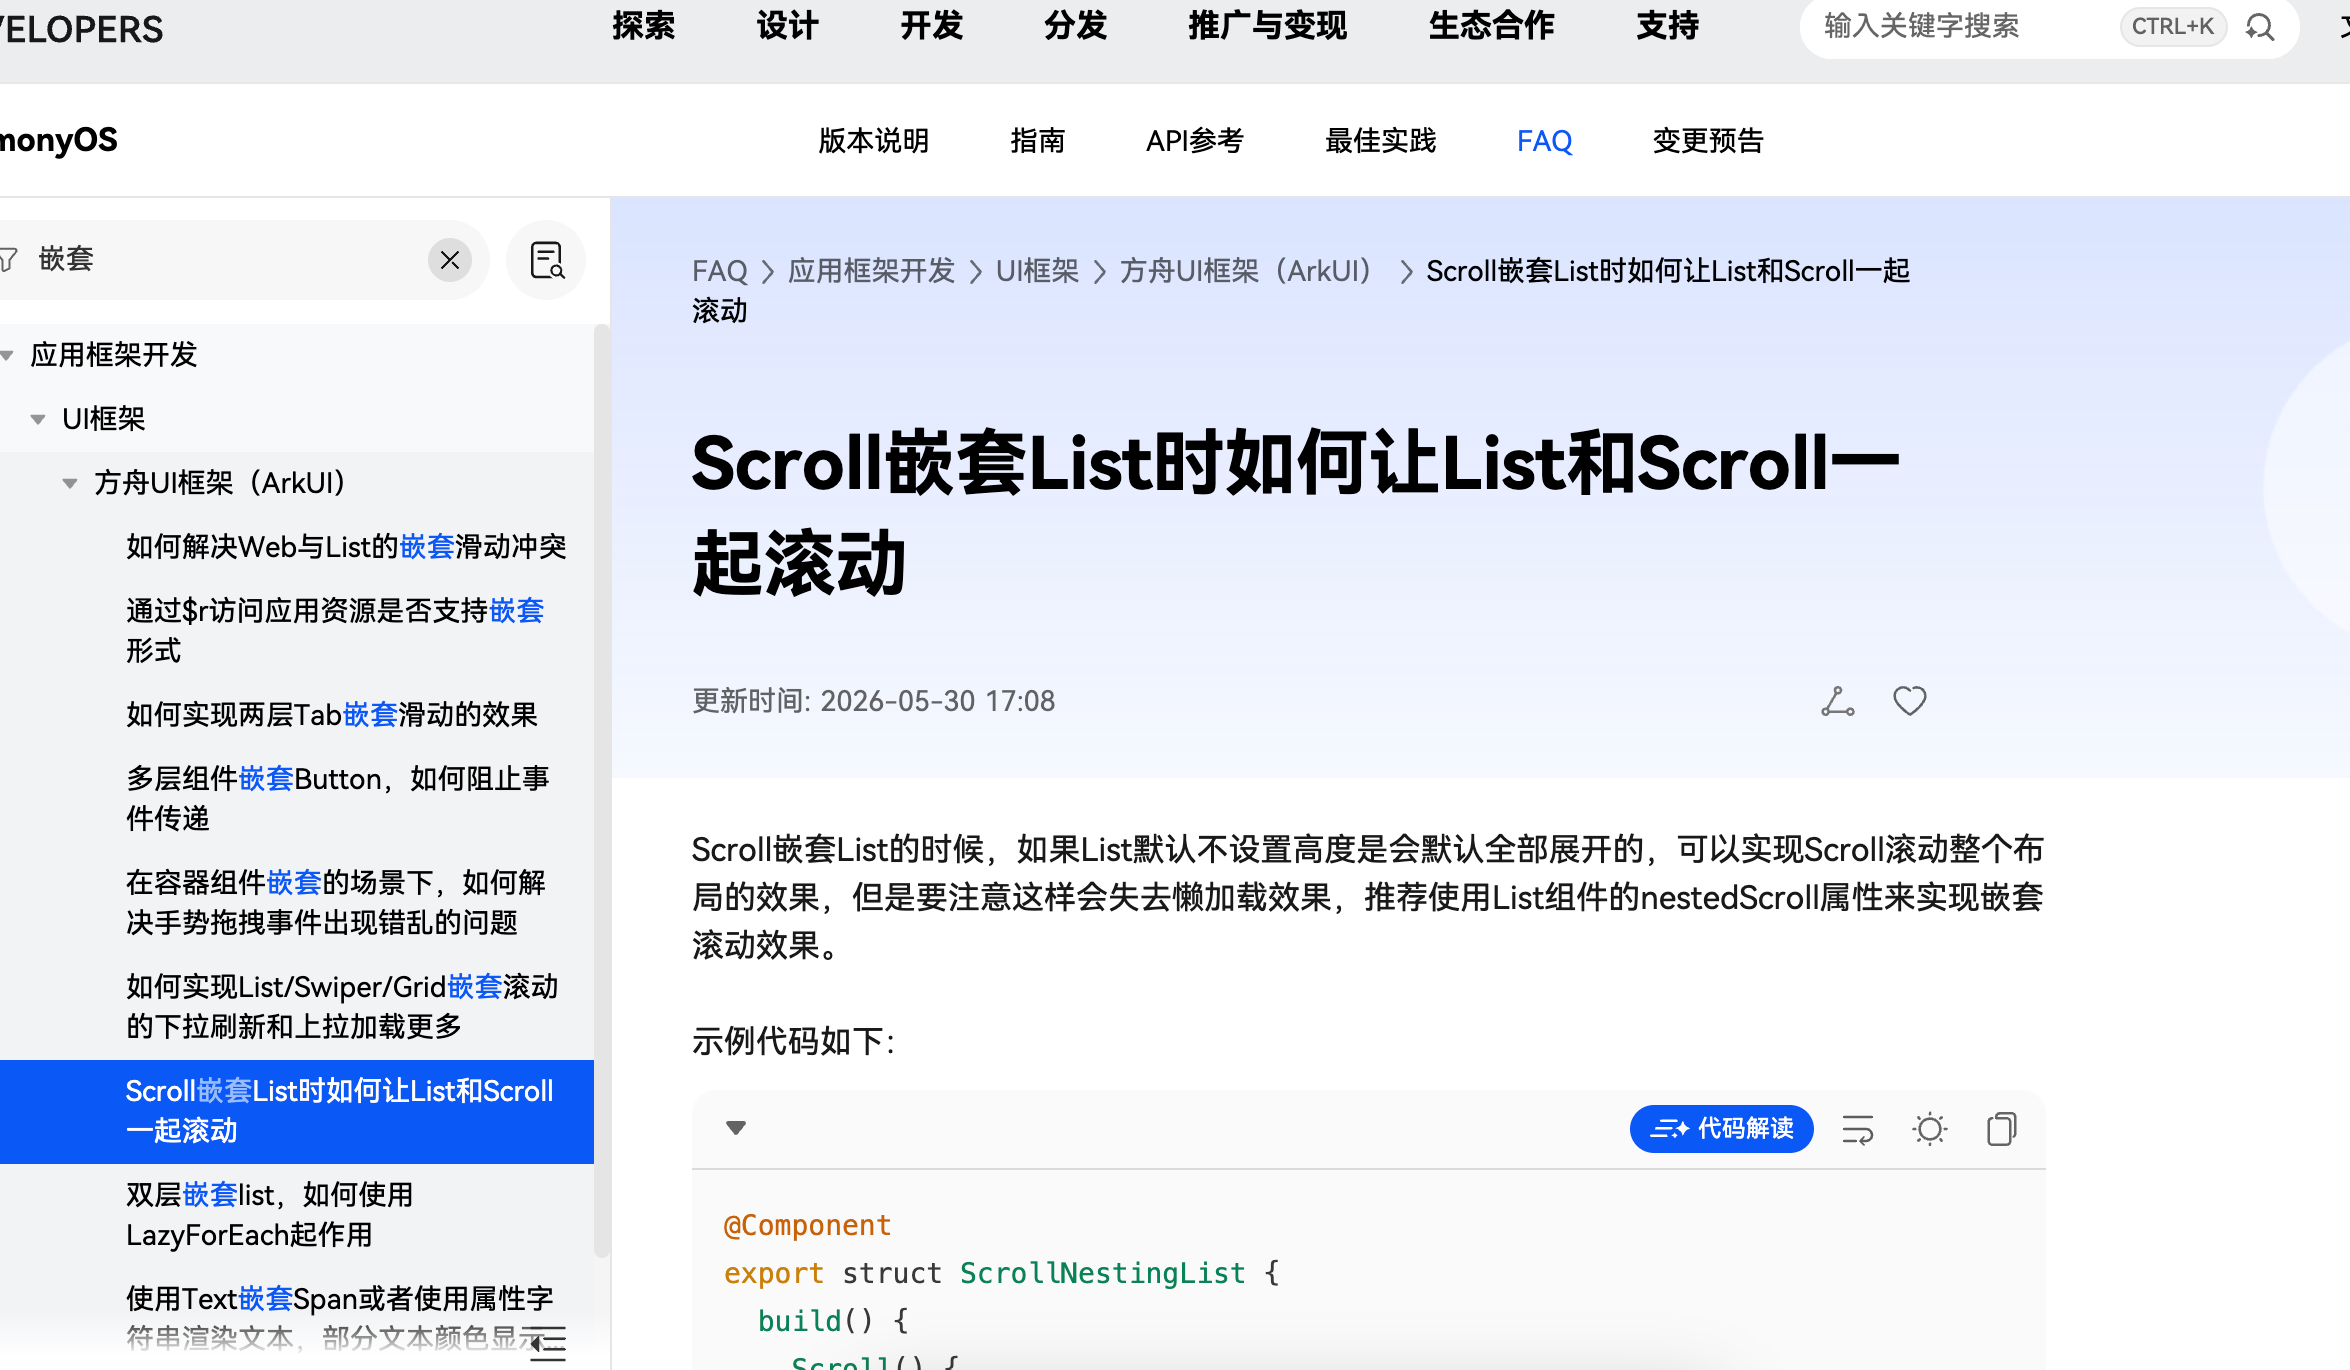2350x1370 pixels.
Task: Open 如何实现两层Tab嵌套滑动的效果
Action: pyautogui.click(x=332, y=715)
